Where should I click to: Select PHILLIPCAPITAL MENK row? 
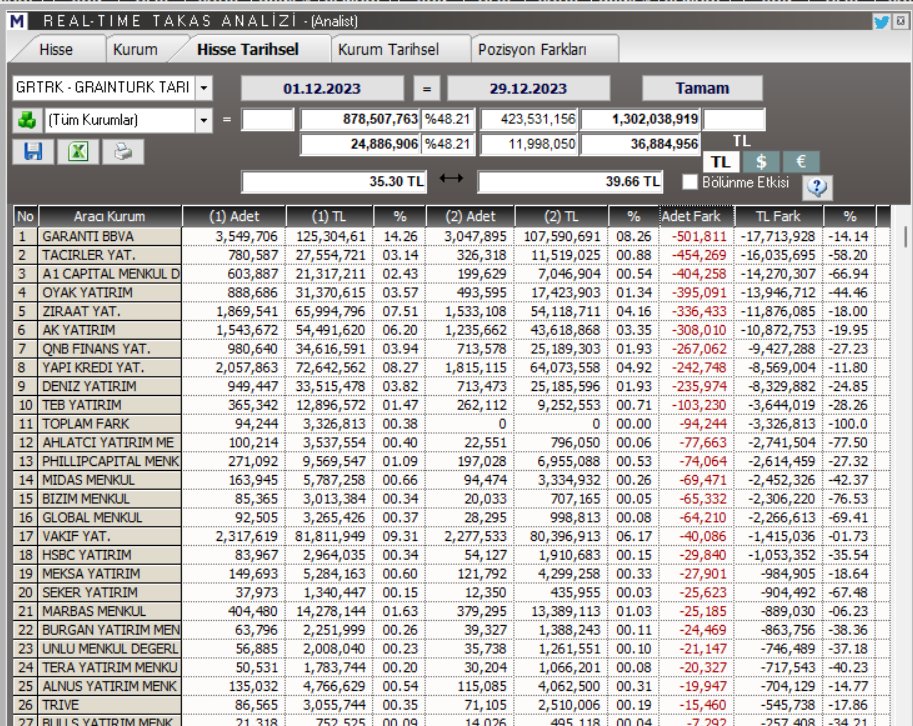(x=451, y=461)
